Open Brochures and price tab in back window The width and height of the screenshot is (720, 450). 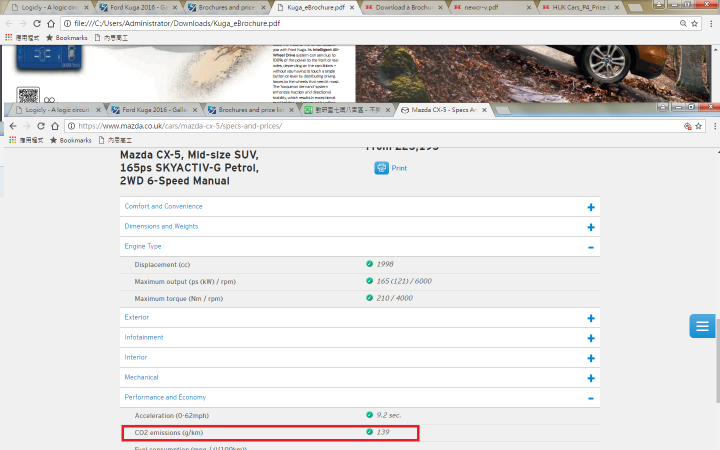coord(227,7)
